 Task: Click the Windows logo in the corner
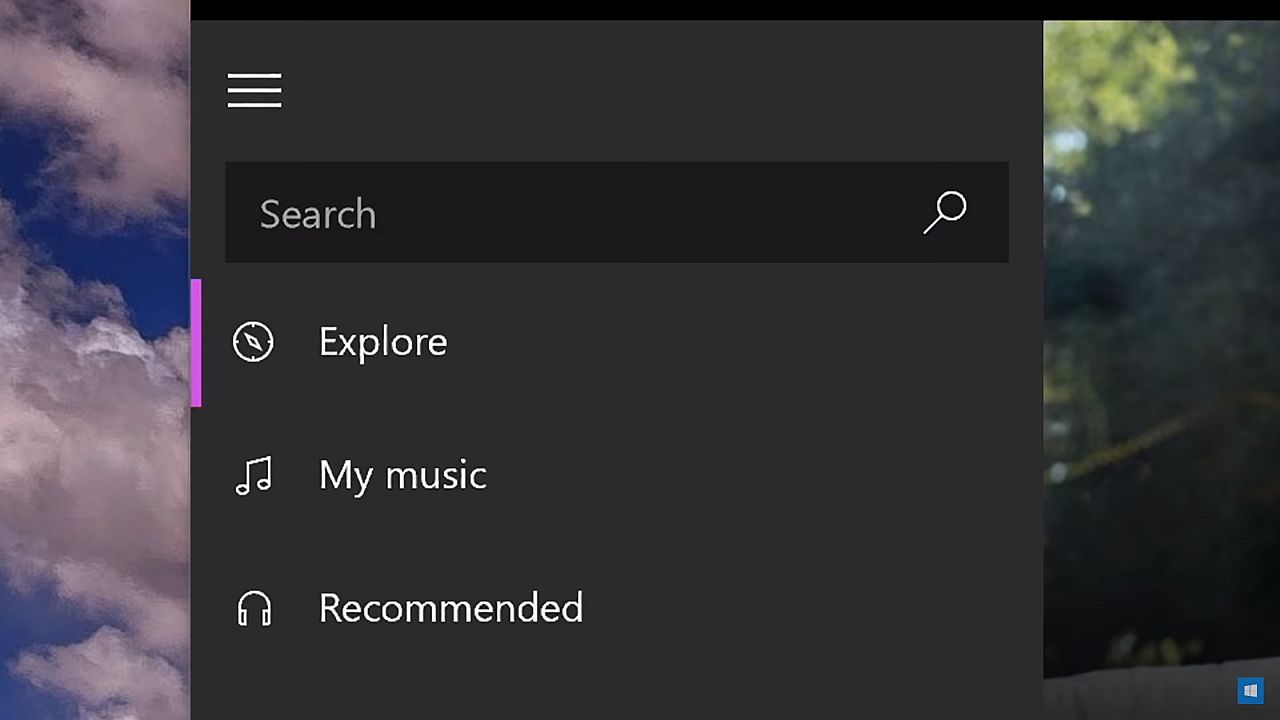tap(1250, 690)
